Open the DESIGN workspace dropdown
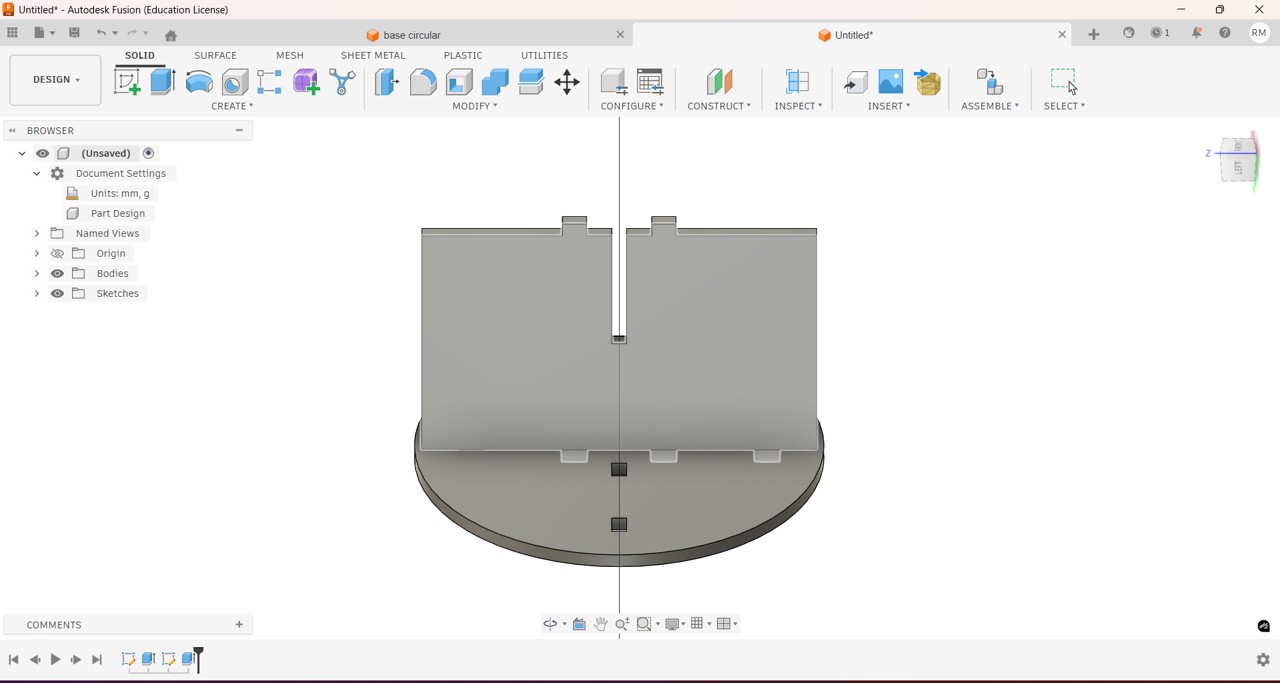This screenshot has width=1280, height=683. click(x=56, y=80)
